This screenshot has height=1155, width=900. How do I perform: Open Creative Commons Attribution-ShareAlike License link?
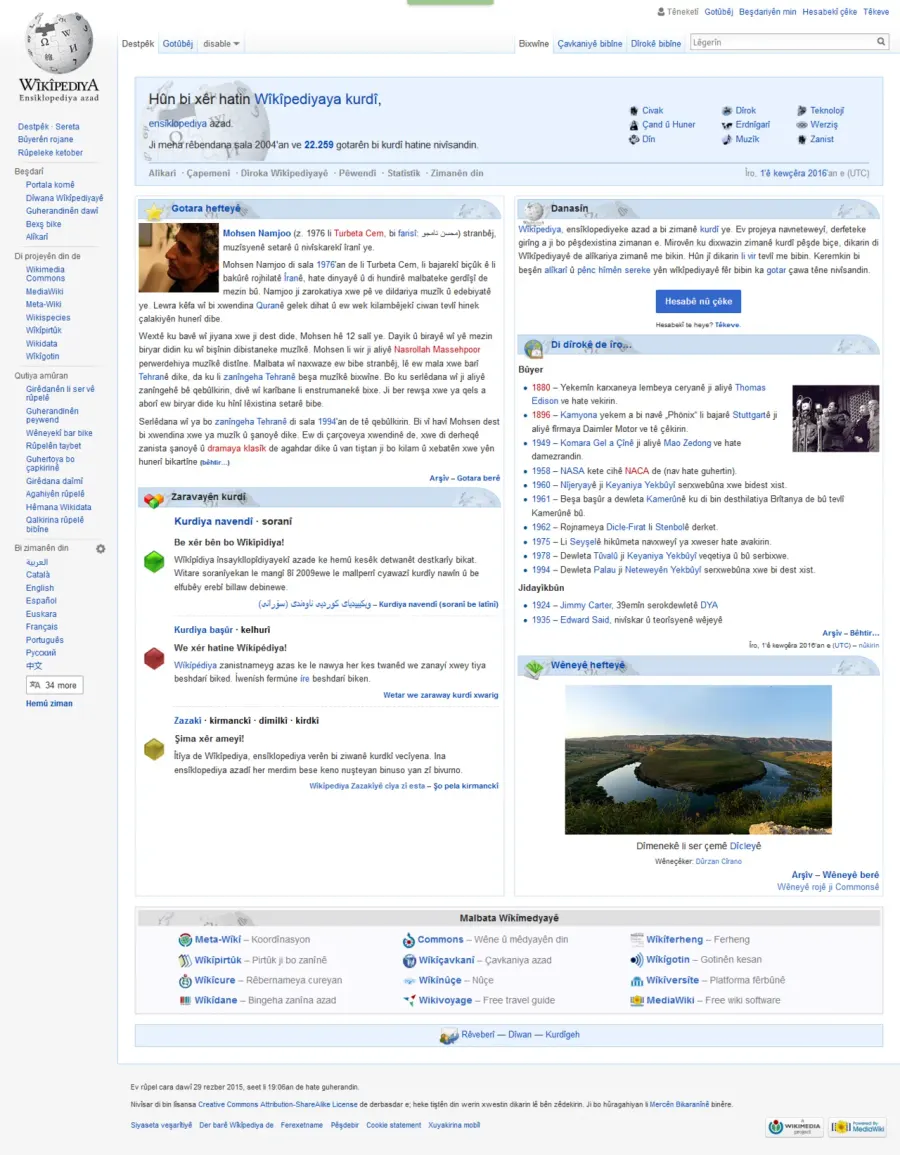(278, 1104)
